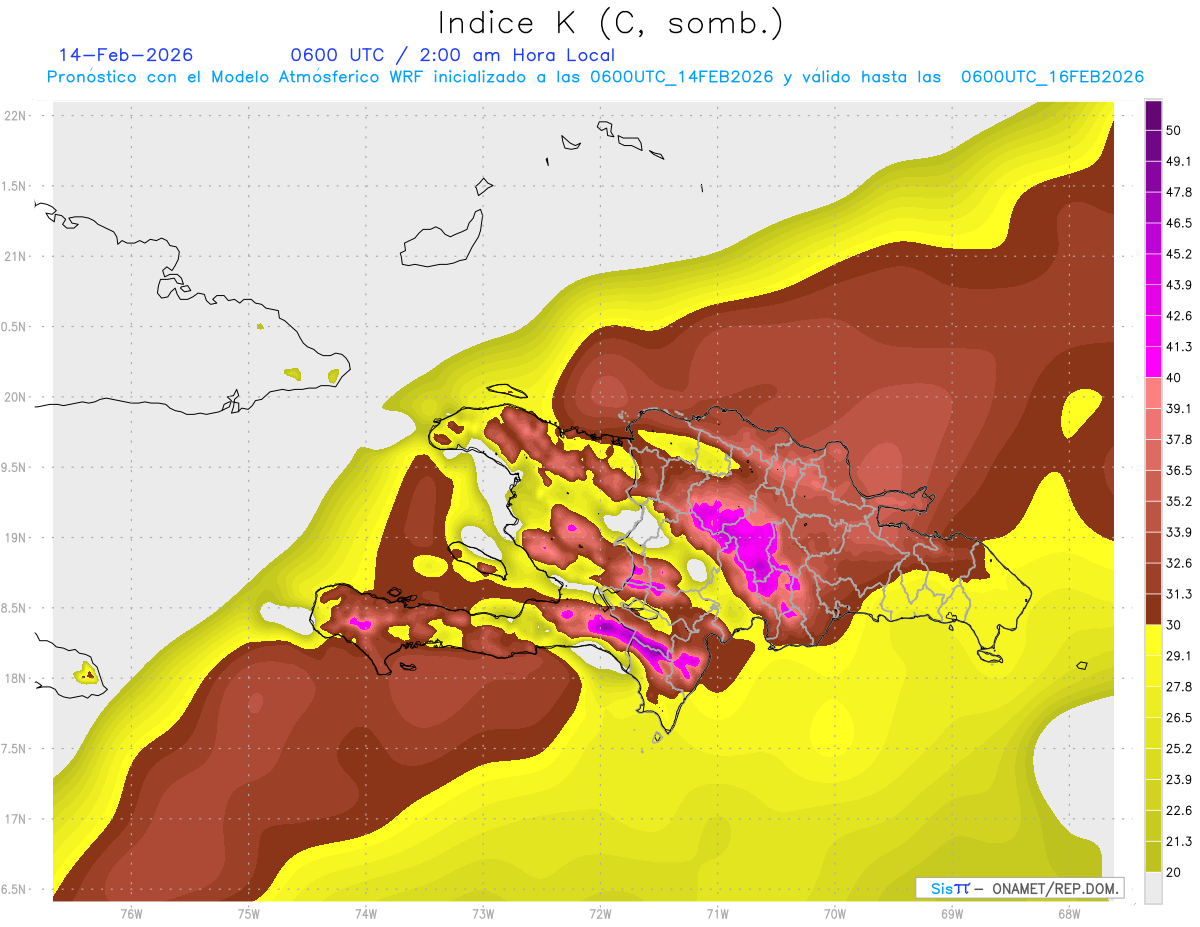Click the latitude label "22N"
Image resolution: width=1200 pixels, height=927 pixels.
coord(17,116)
